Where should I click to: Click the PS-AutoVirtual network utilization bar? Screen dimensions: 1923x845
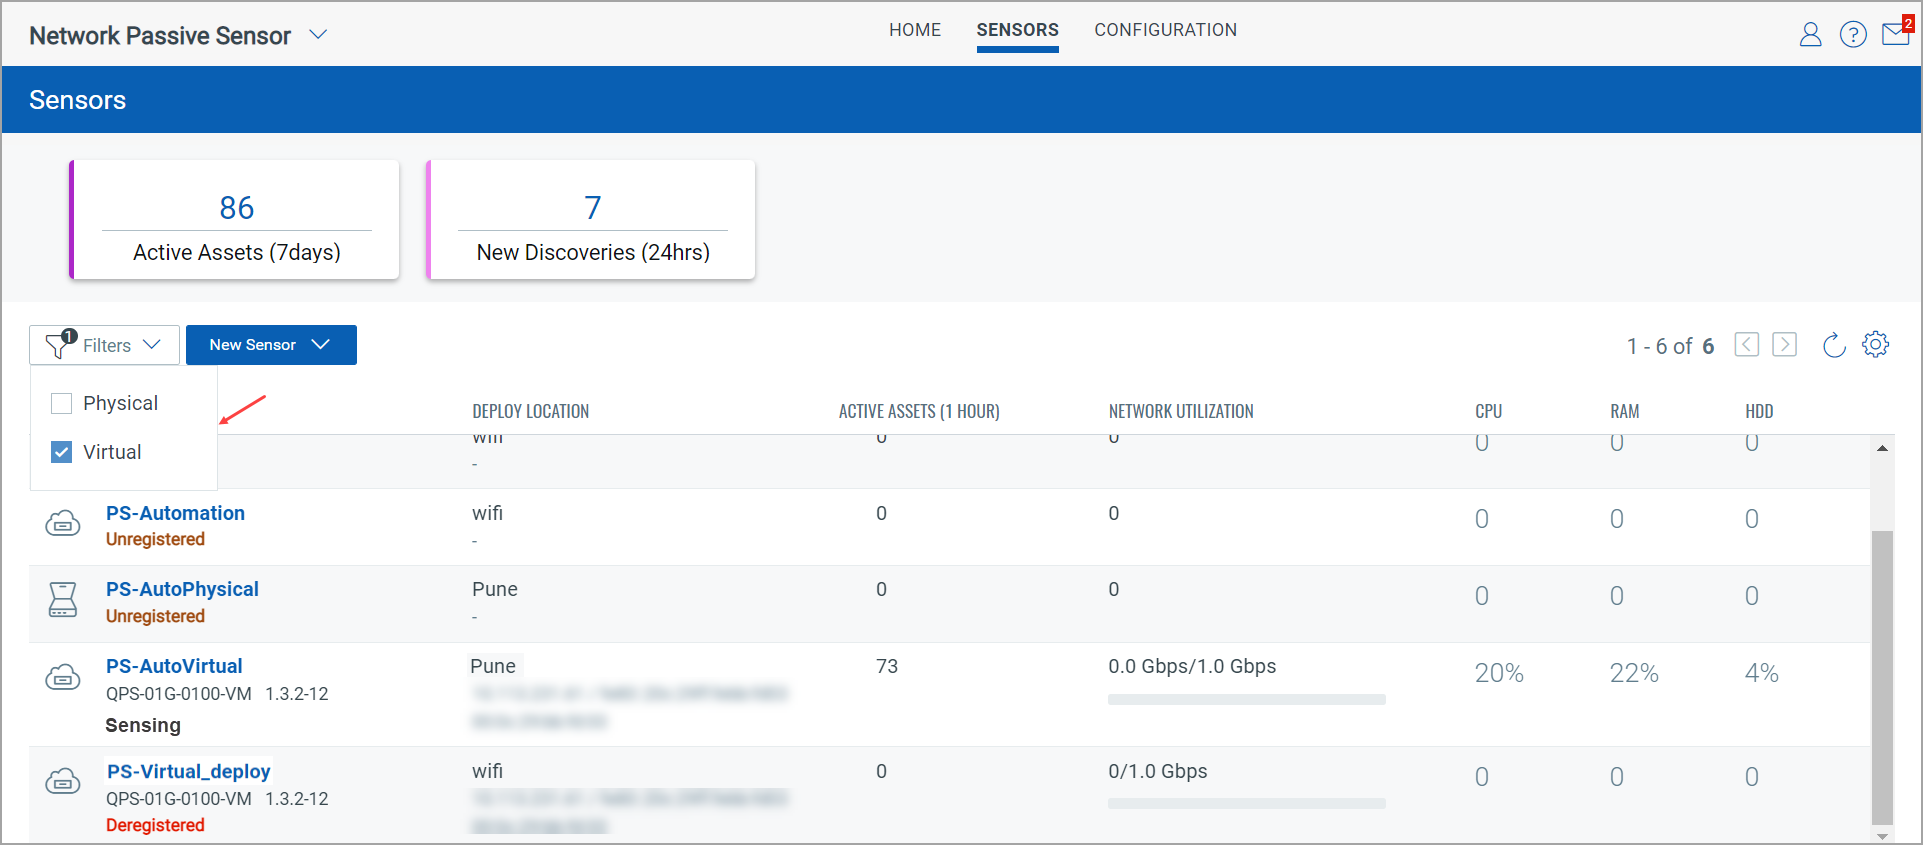pyautogui.click(x=1246, y=699)
